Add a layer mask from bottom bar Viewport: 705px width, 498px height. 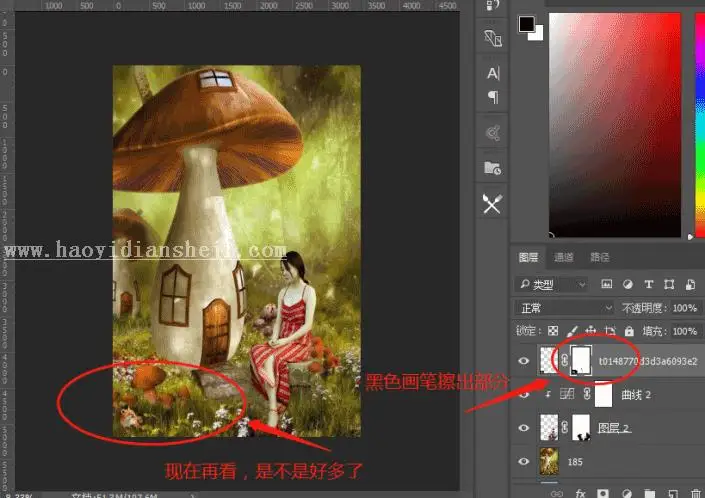[603, 493]
